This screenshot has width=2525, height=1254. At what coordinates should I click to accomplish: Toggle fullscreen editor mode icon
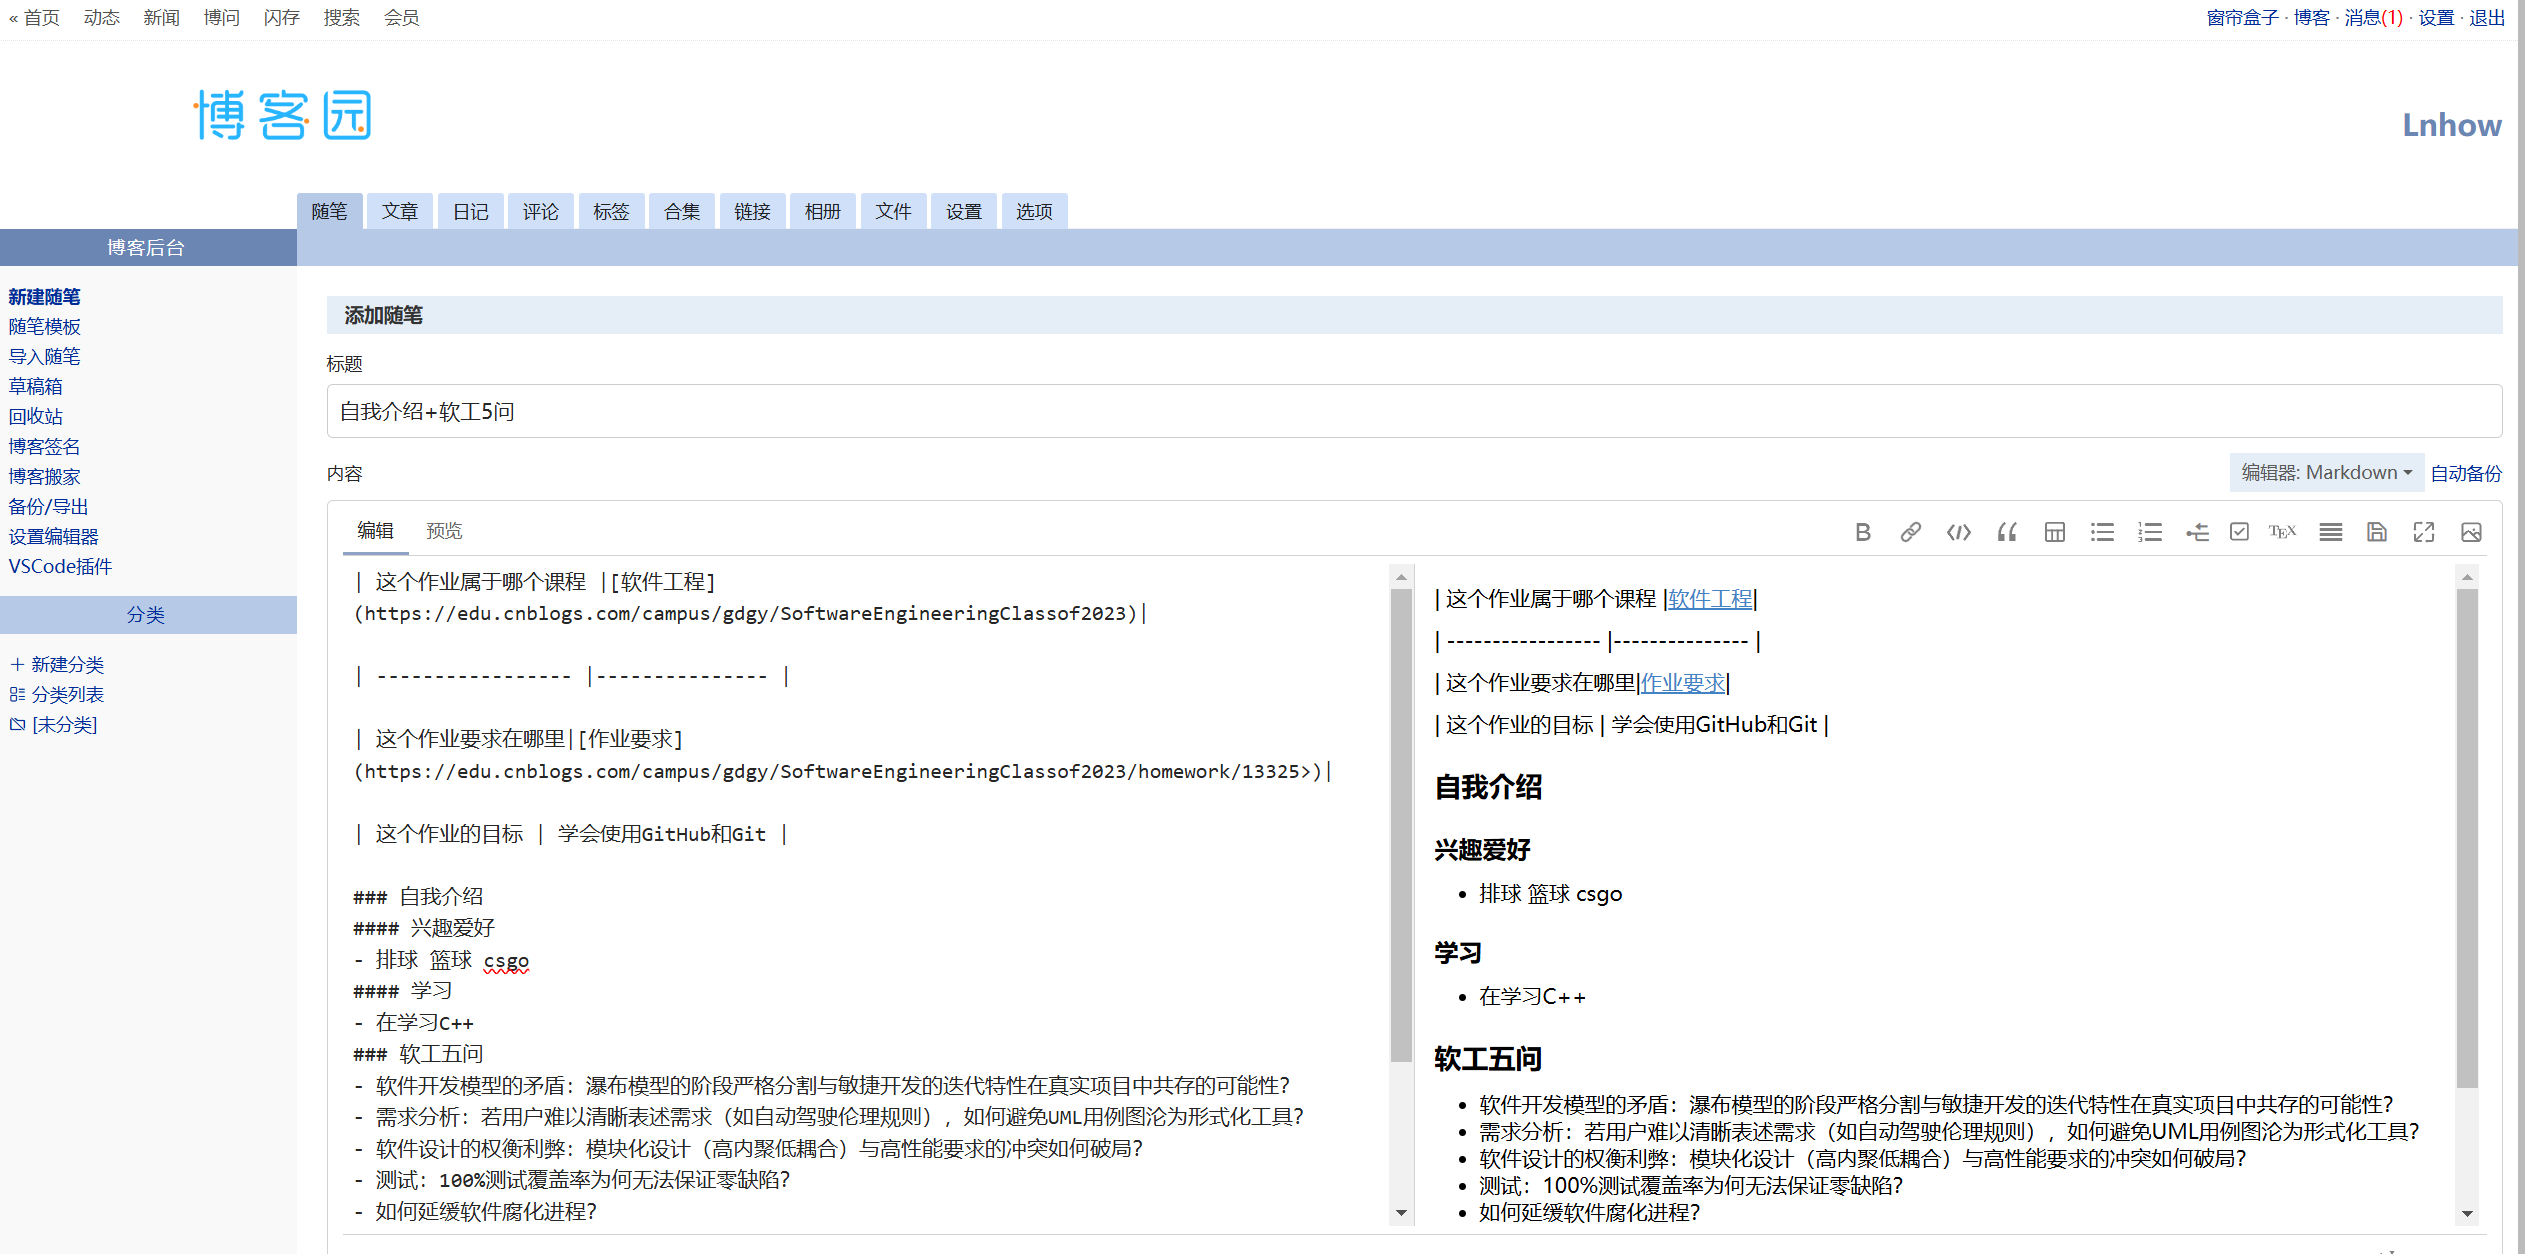tap(2423, 532)
